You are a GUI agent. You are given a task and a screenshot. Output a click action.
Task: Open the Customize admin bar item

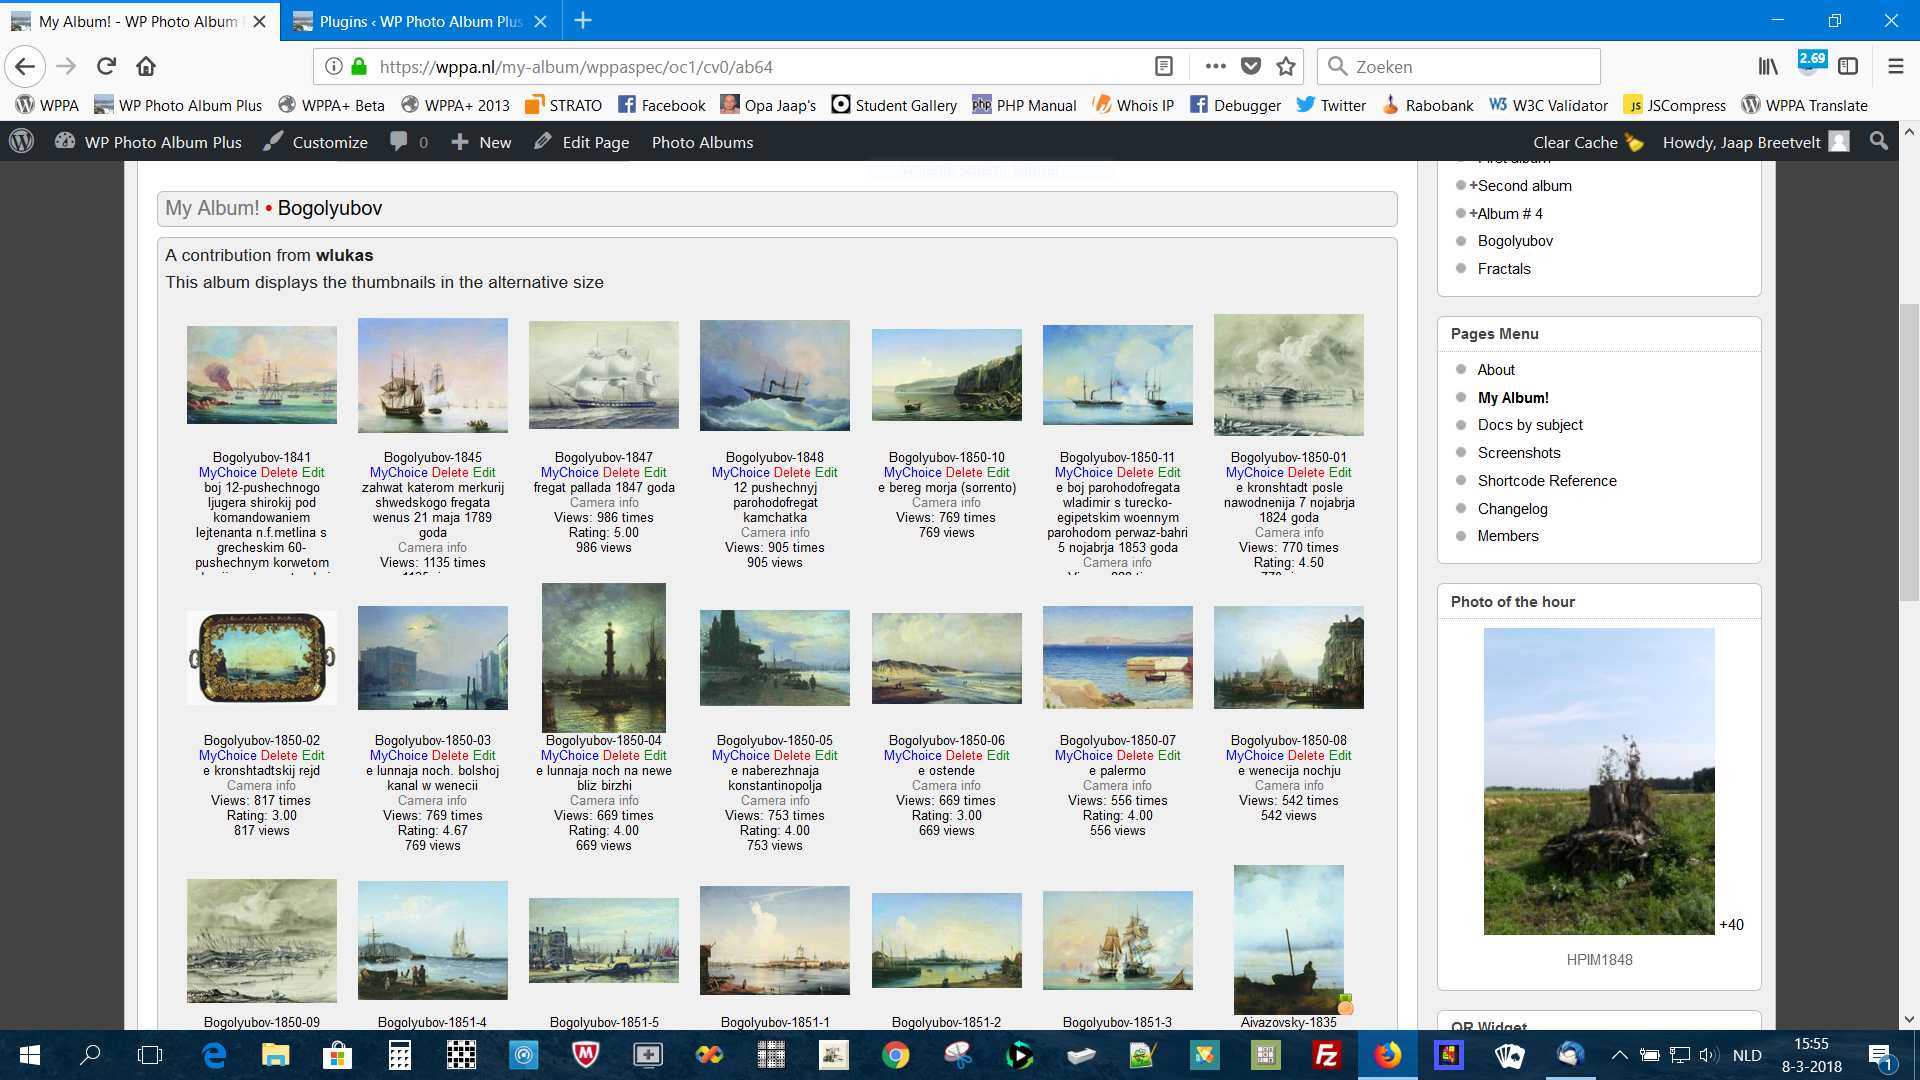[x=316, y=142]
